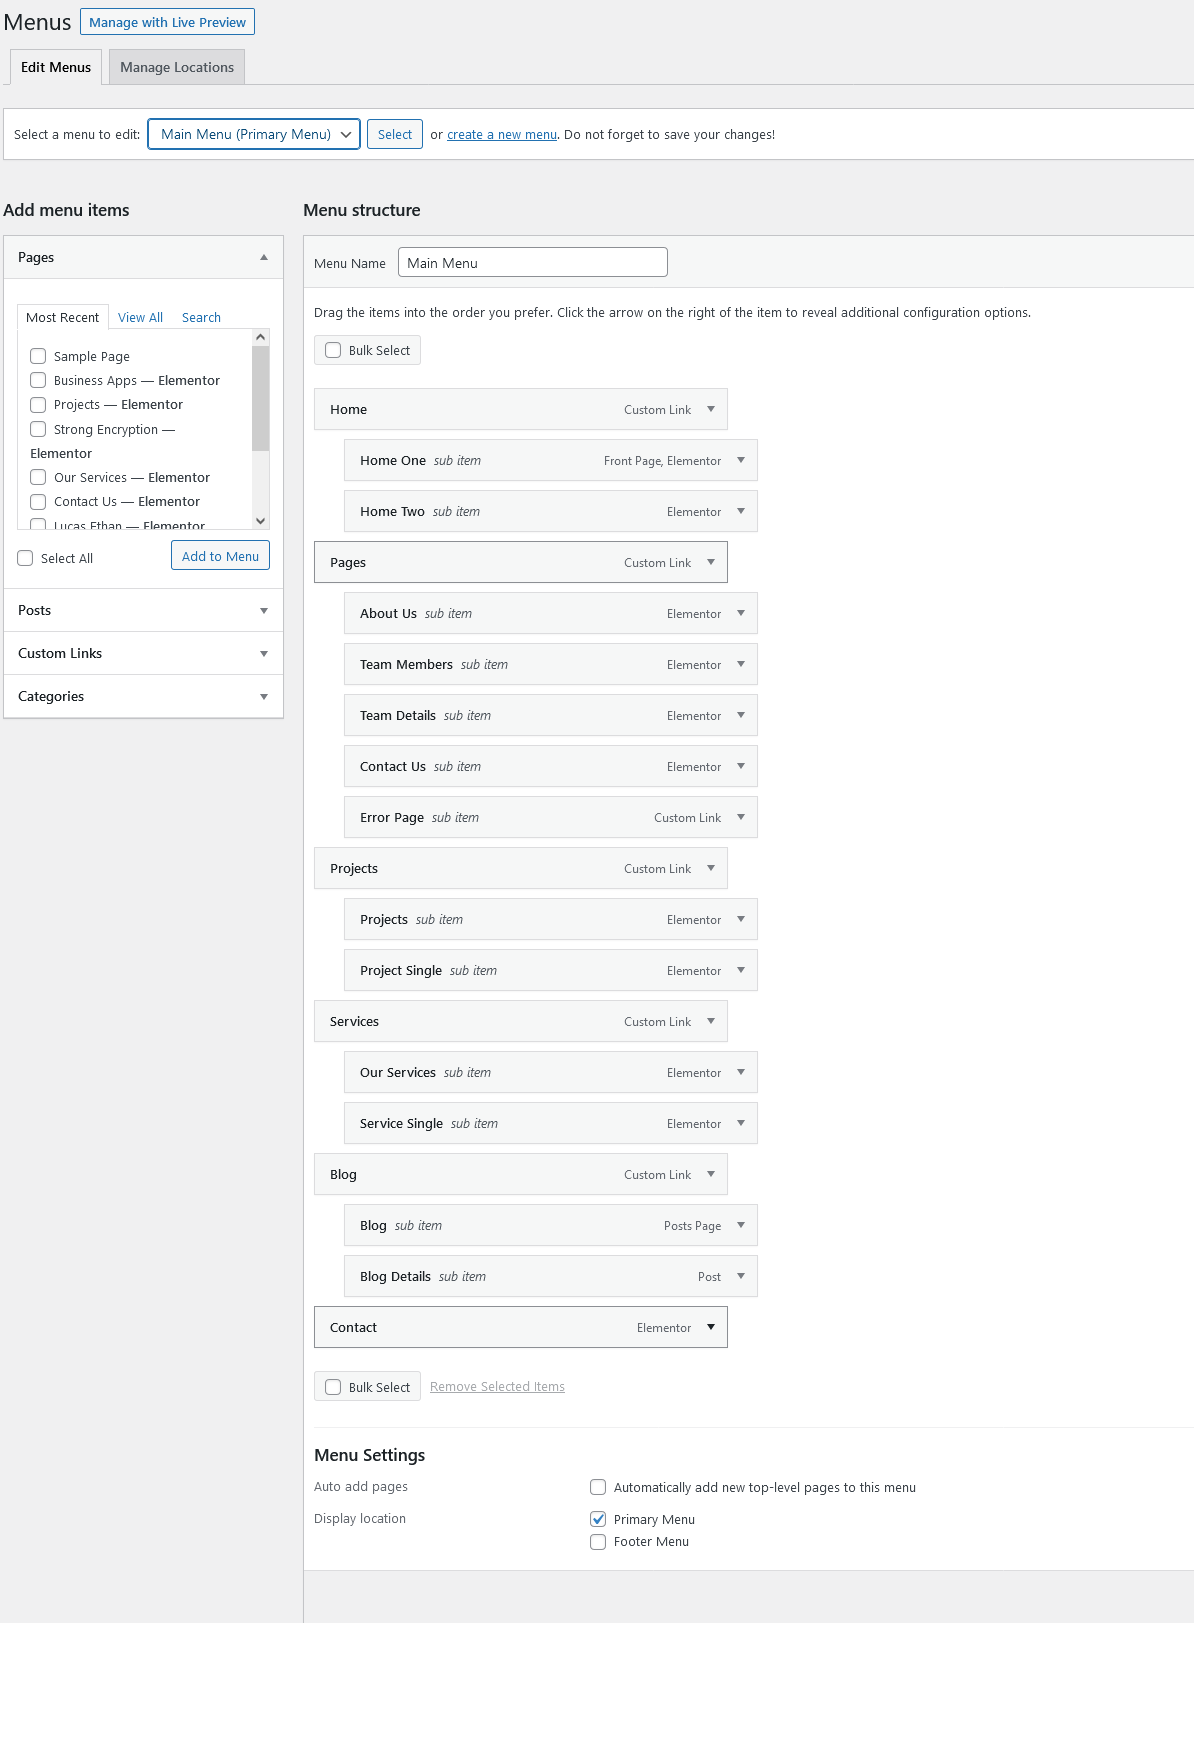Open options arrow for Team Members
Viewport: 1194px width, 1750px height.
click(x=741, y=664)
